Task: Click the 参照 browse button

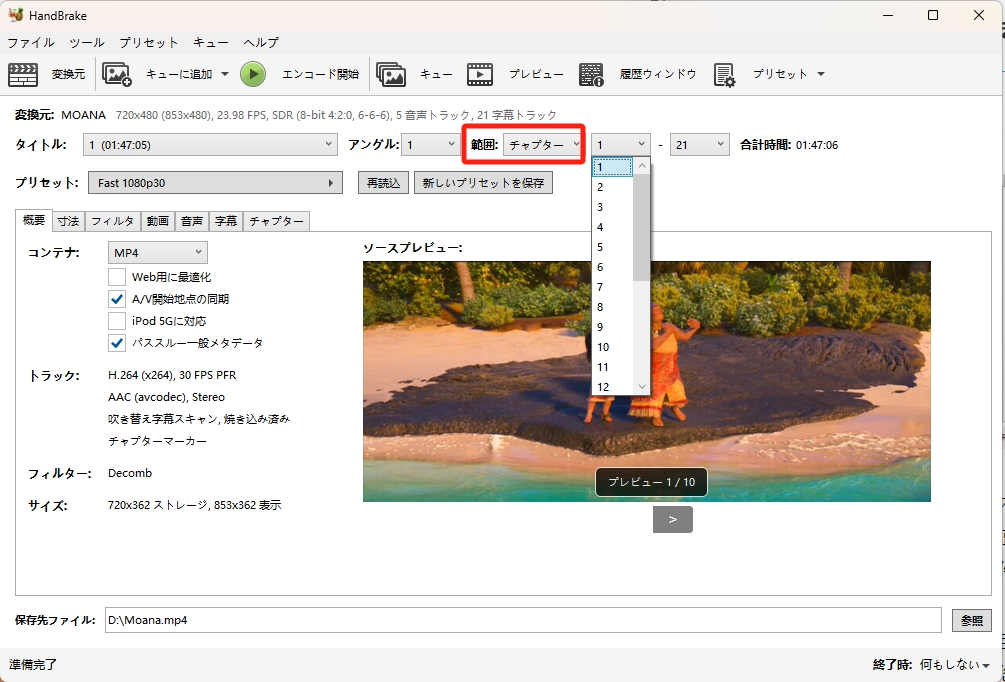Action: (x=972, y=620)
